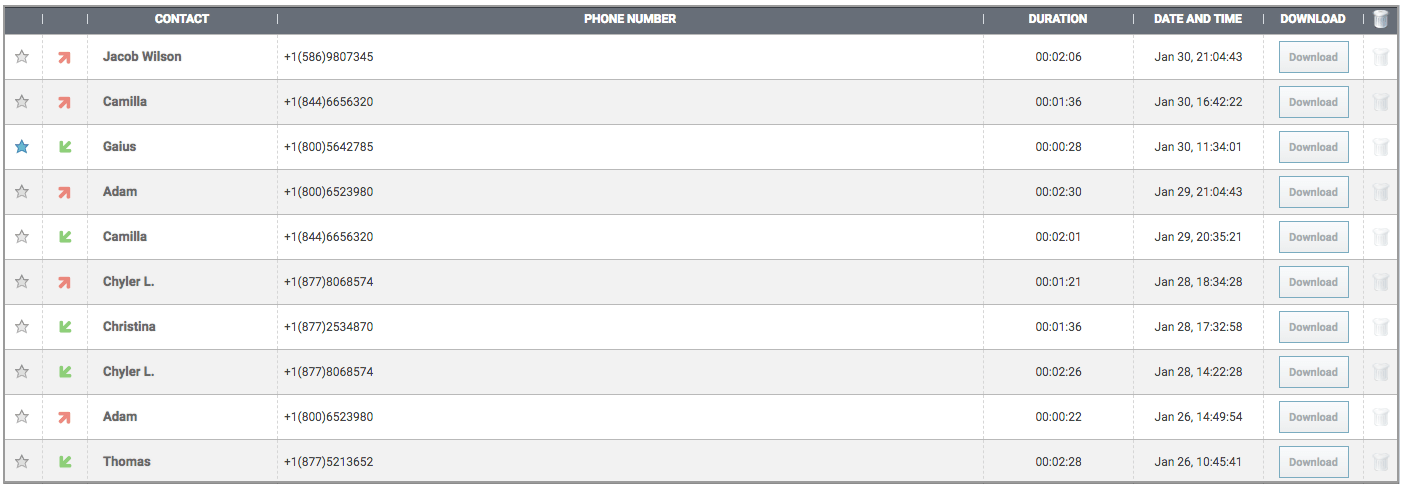This screenshot has height=487, width=1404.
Task: Delete the Christina call recording
Action: (1381, 327)
